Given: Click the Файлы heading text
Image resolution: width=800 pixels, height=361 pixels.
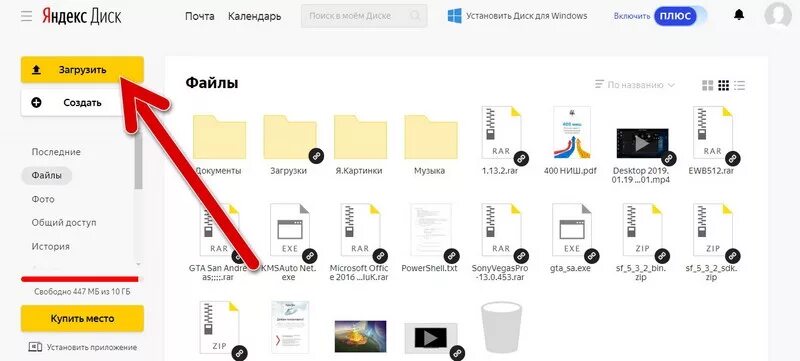Looking at the screenshot, I should (212, 83).
